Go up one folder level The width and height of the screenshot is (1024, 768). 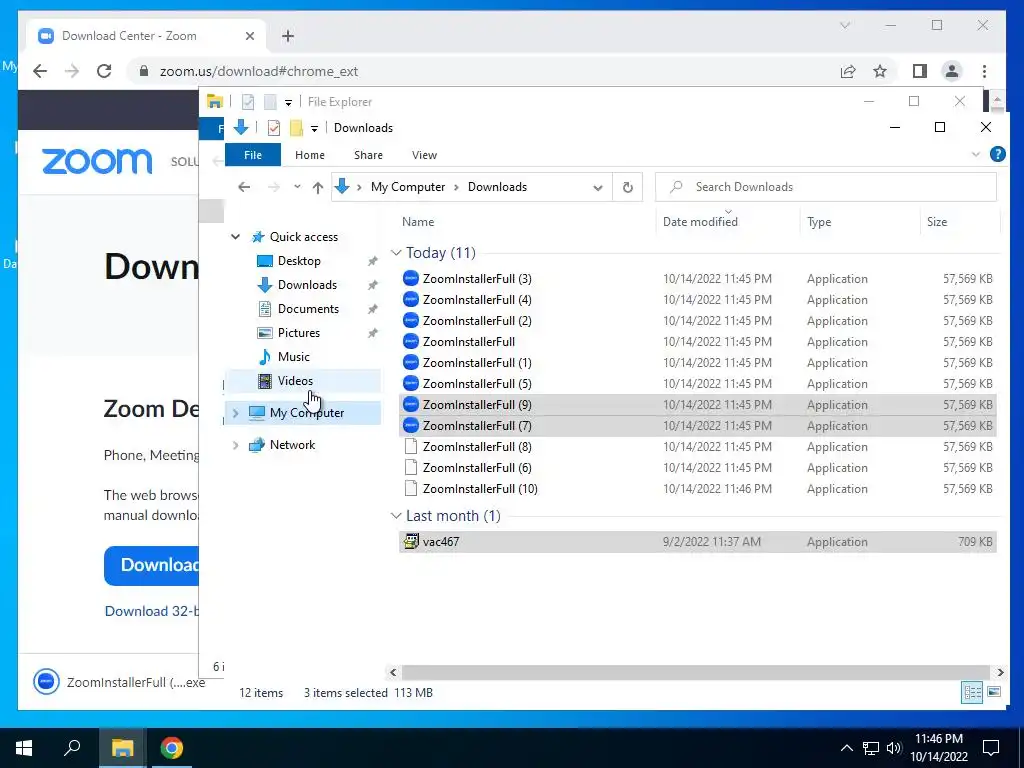pyautogui.click(x=318, y=187)
